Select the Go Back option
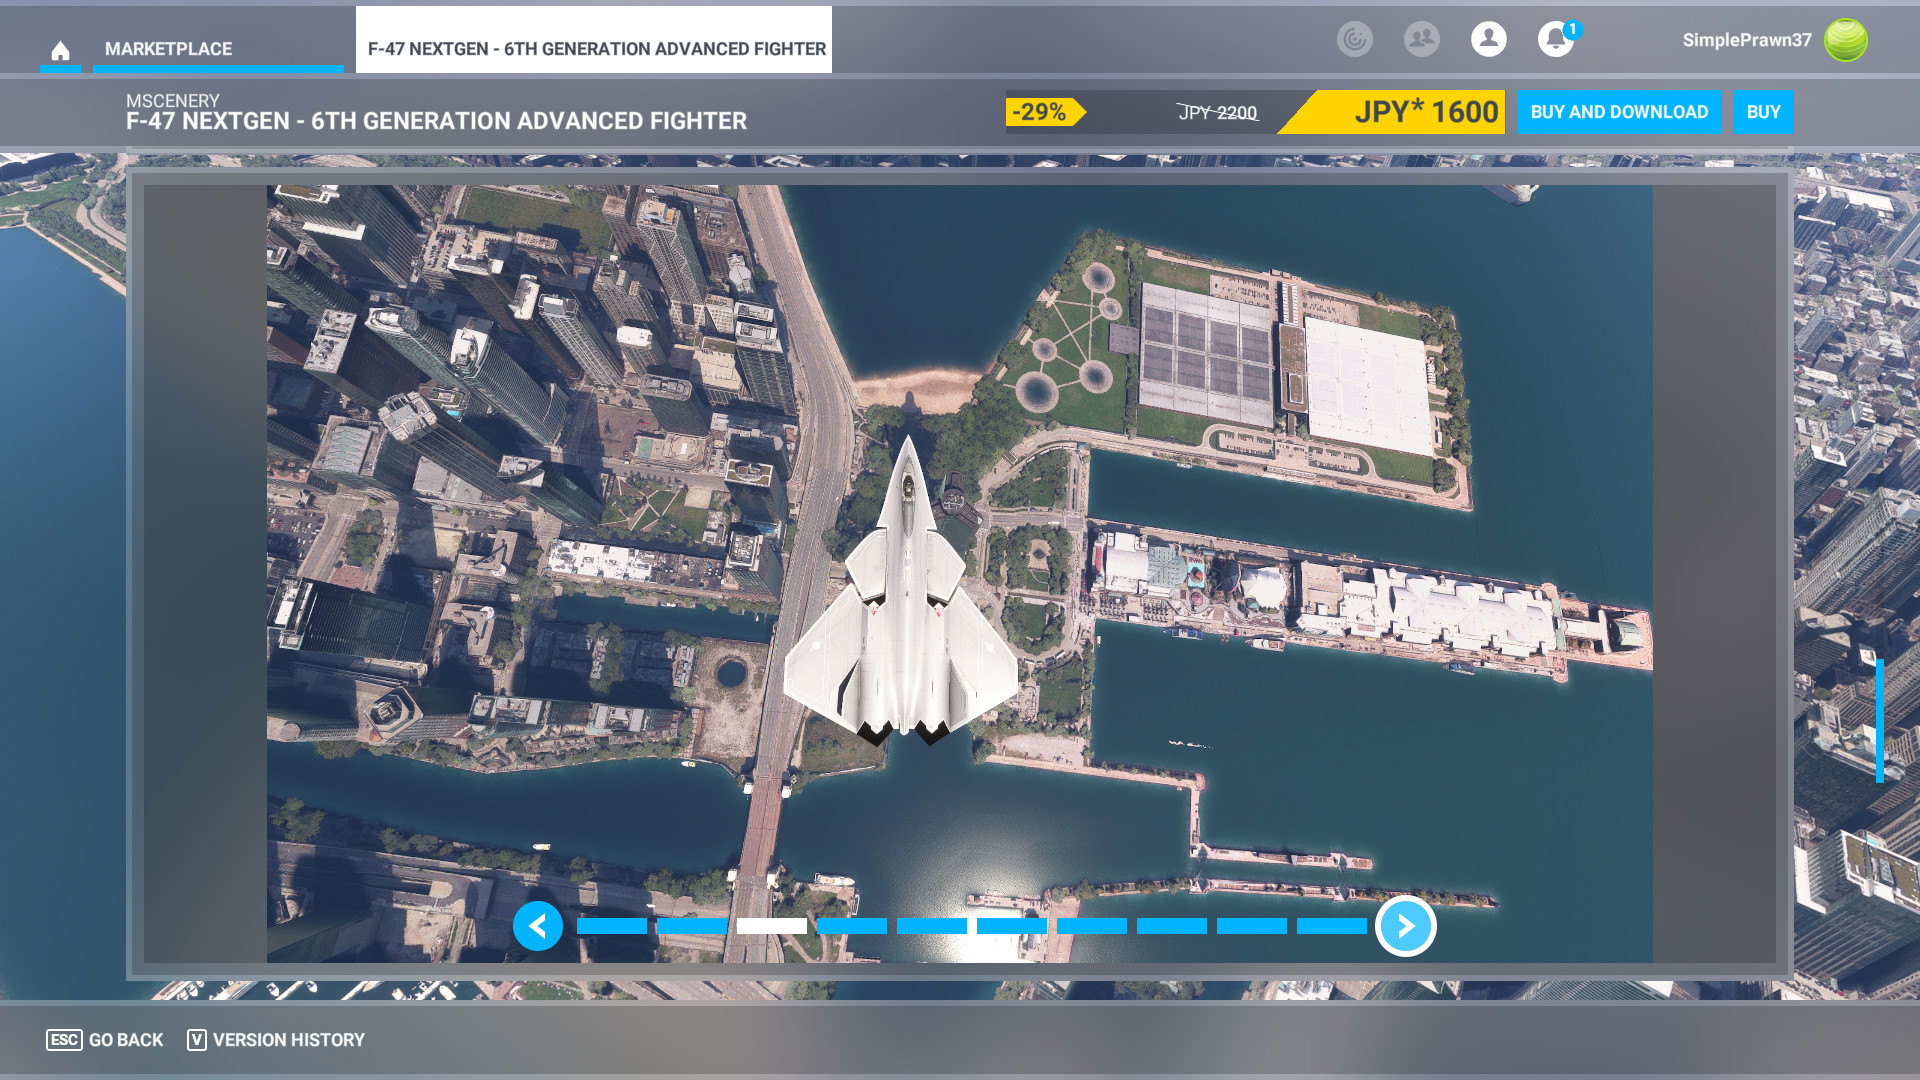Viewport: 1920px width, 1080px height. tap(105, 1040)
